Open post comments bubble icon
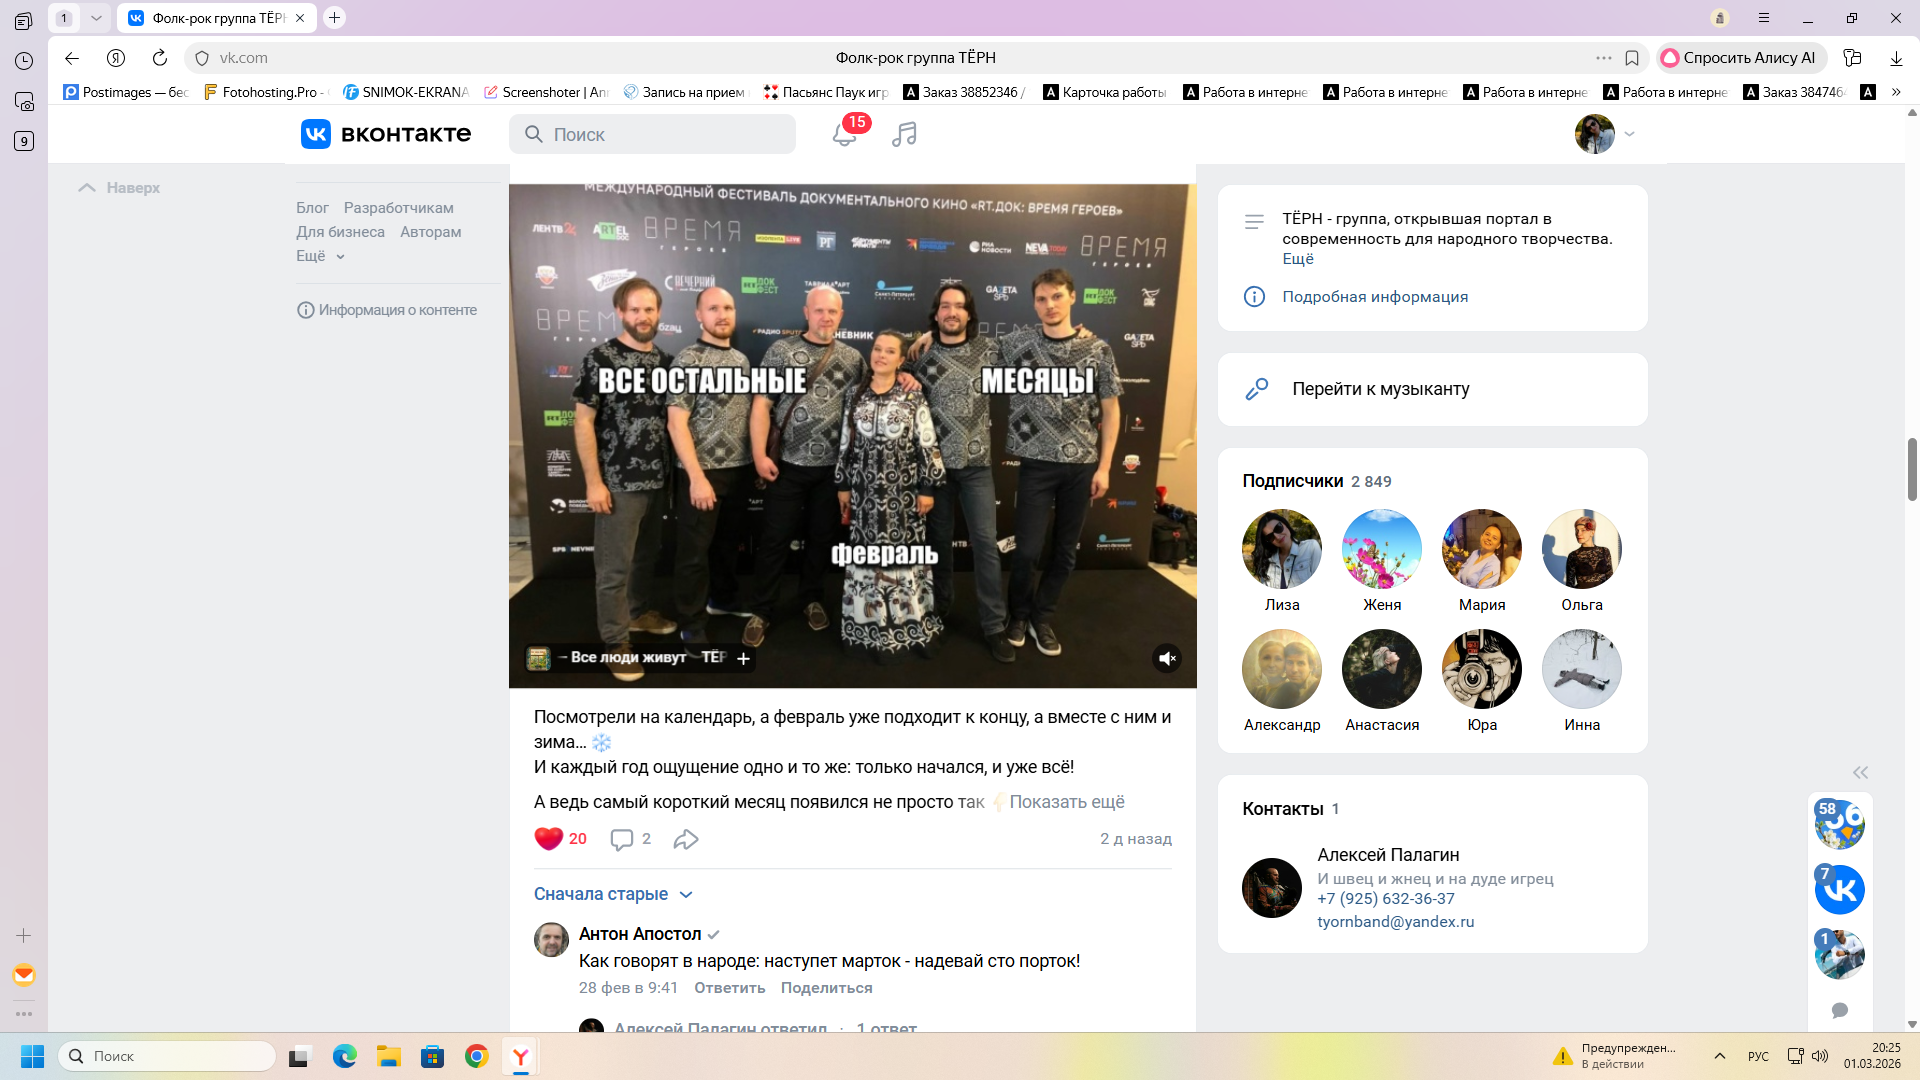 pyautogui.click(x=621, y=839)
